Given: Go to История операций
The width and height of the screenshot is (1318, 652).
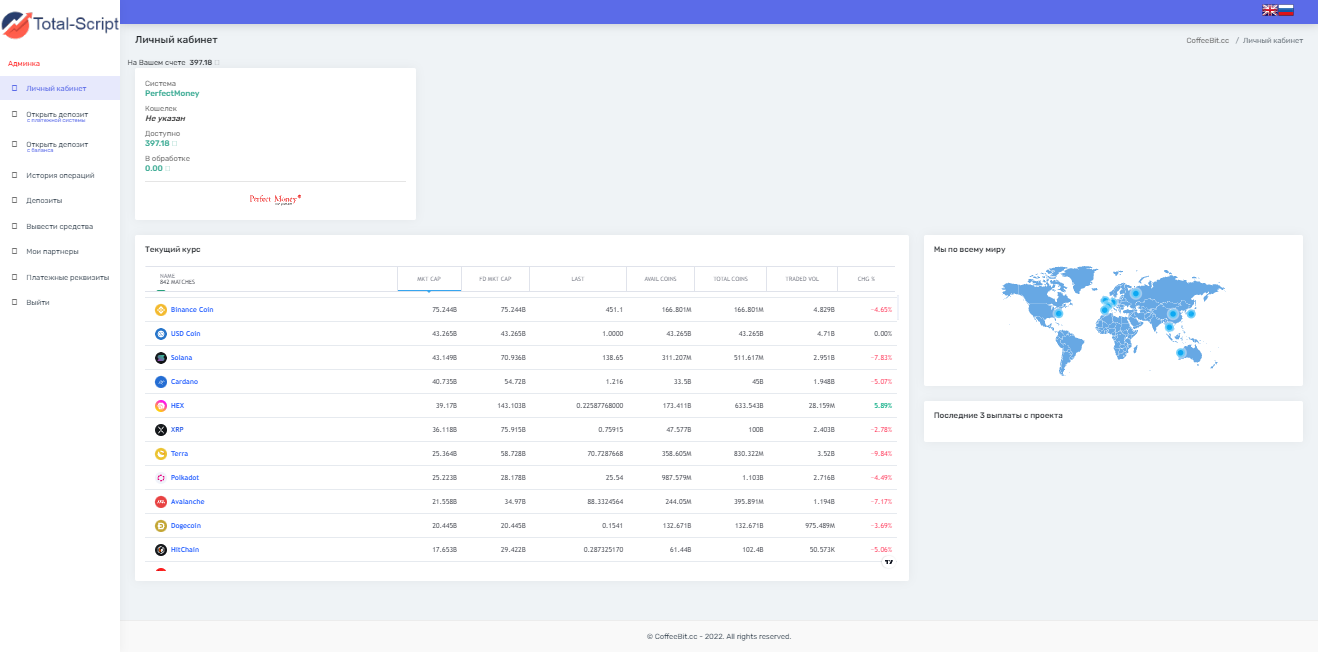Looking at the screenshot, I should click(x=59, y=175).
